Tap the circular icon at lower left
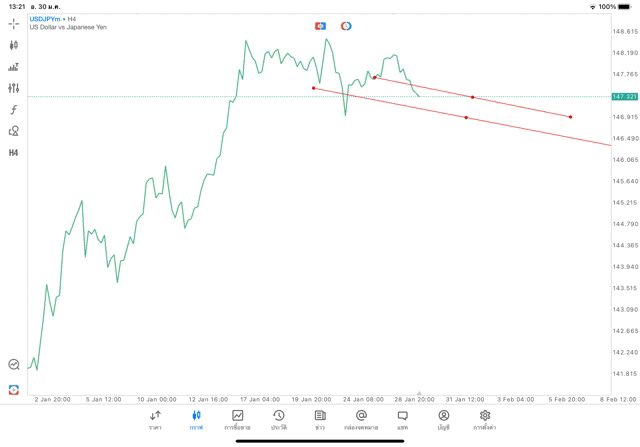The height and width of the screenshot is (447, 640). click(x=13, y=365)
